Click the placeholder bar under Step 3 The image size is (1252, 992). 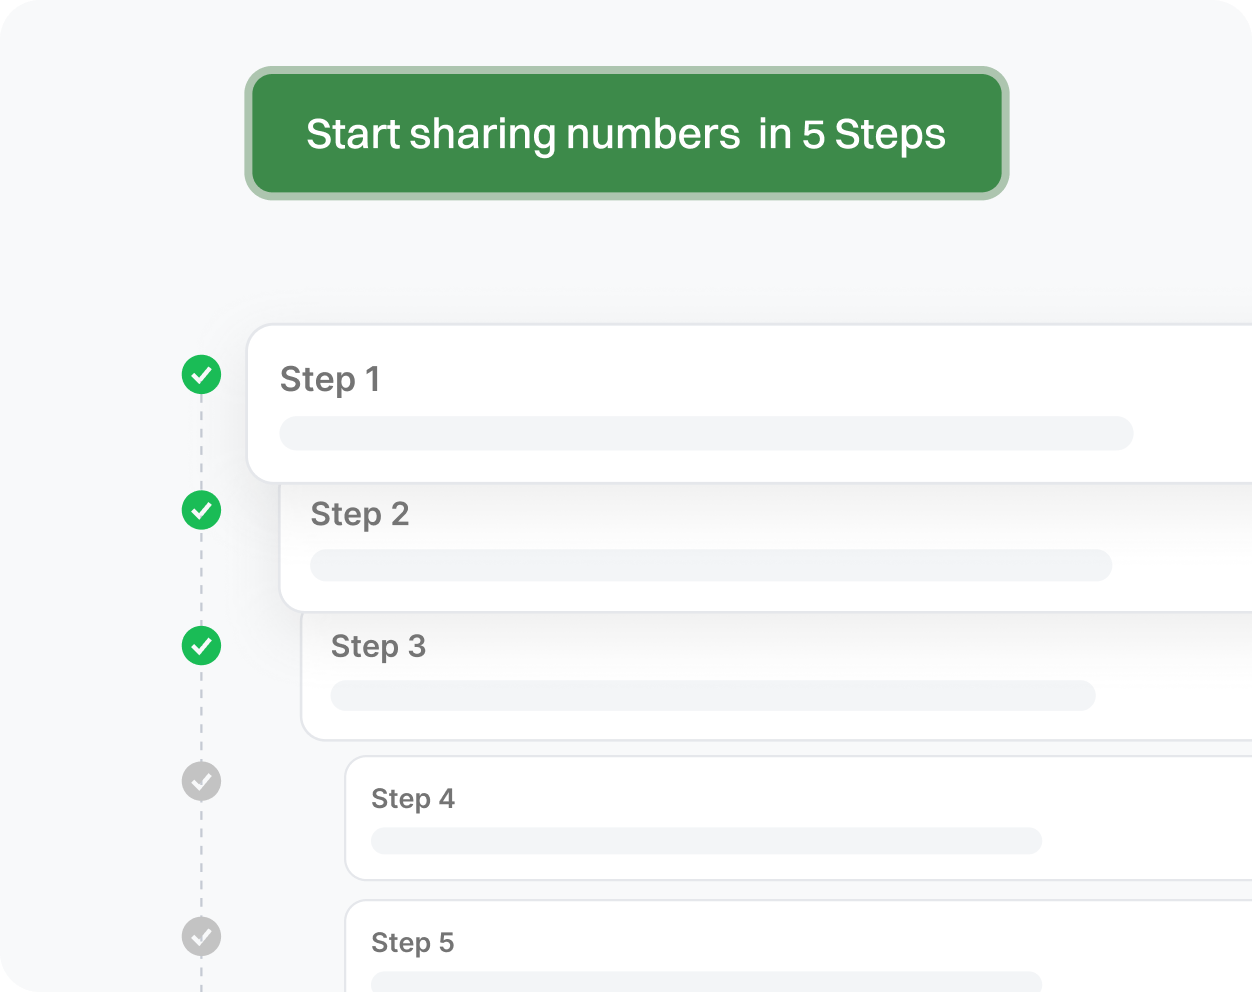(x=713, y=696)
